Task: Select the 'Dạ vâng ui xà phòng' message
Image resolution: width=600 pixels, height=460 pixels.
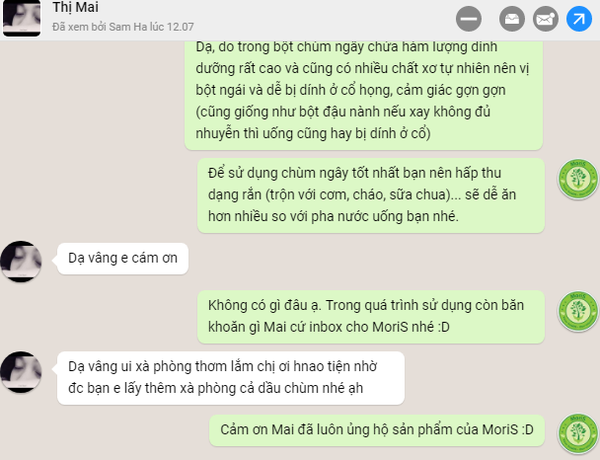Action: click(231, 378)
